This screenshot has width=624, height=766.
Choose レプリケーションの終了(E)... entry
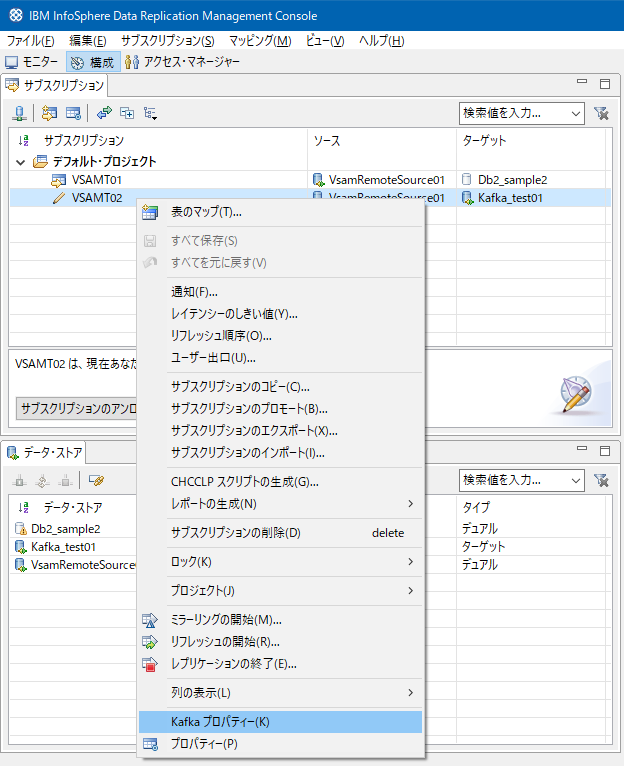[x=280, y=663]
